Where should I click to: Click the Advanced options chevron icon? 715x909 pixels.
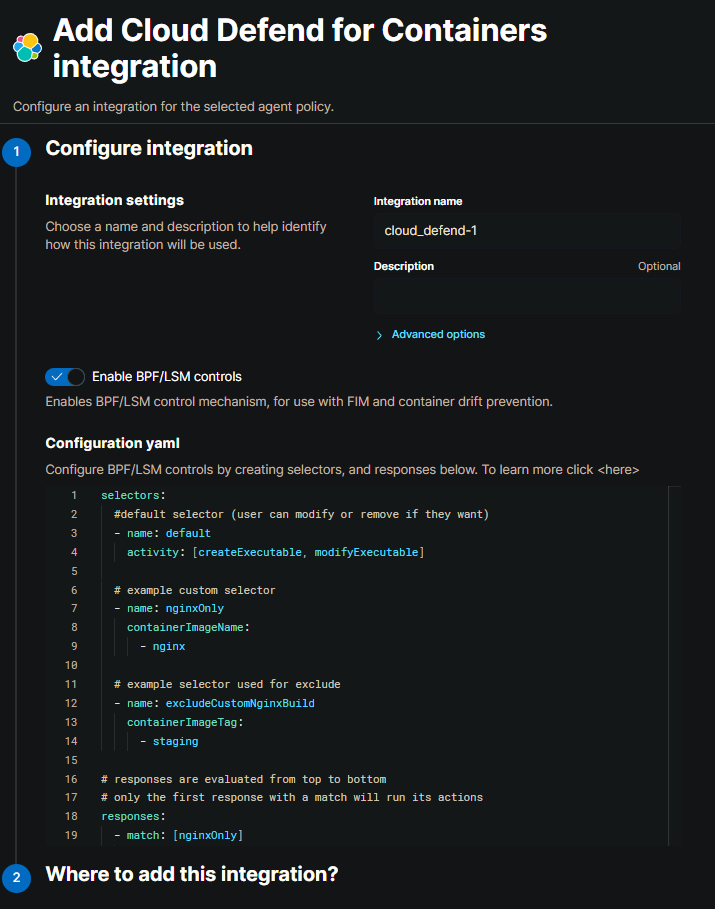click(x=380, y=335)
